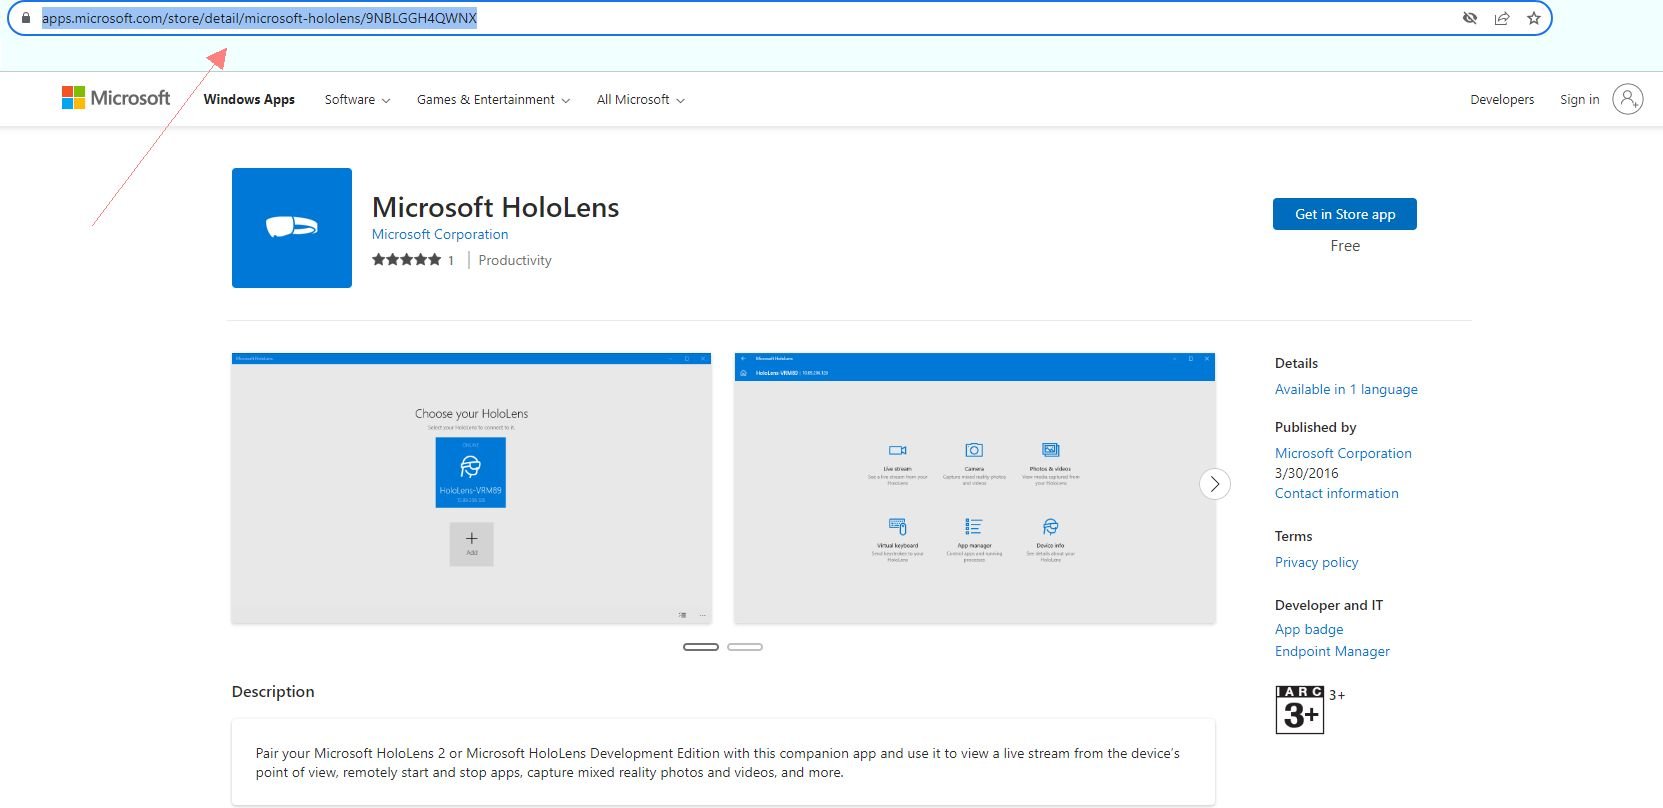This screenshot has height=808, width=1663.
Task: Click the Get in Store app button
Action: [x=1345, y=214]
